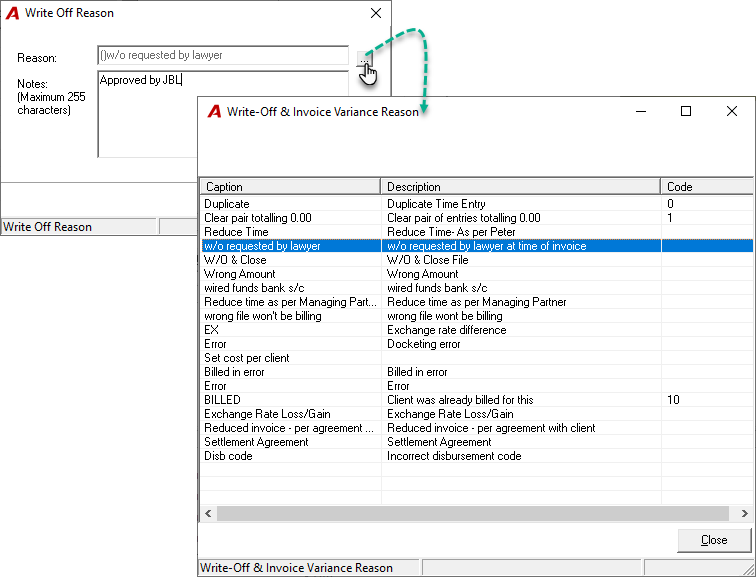Sort by the Code column header
Image resolution: width=756 pixels, height=577 pixels.
click(x=707, y=187)
